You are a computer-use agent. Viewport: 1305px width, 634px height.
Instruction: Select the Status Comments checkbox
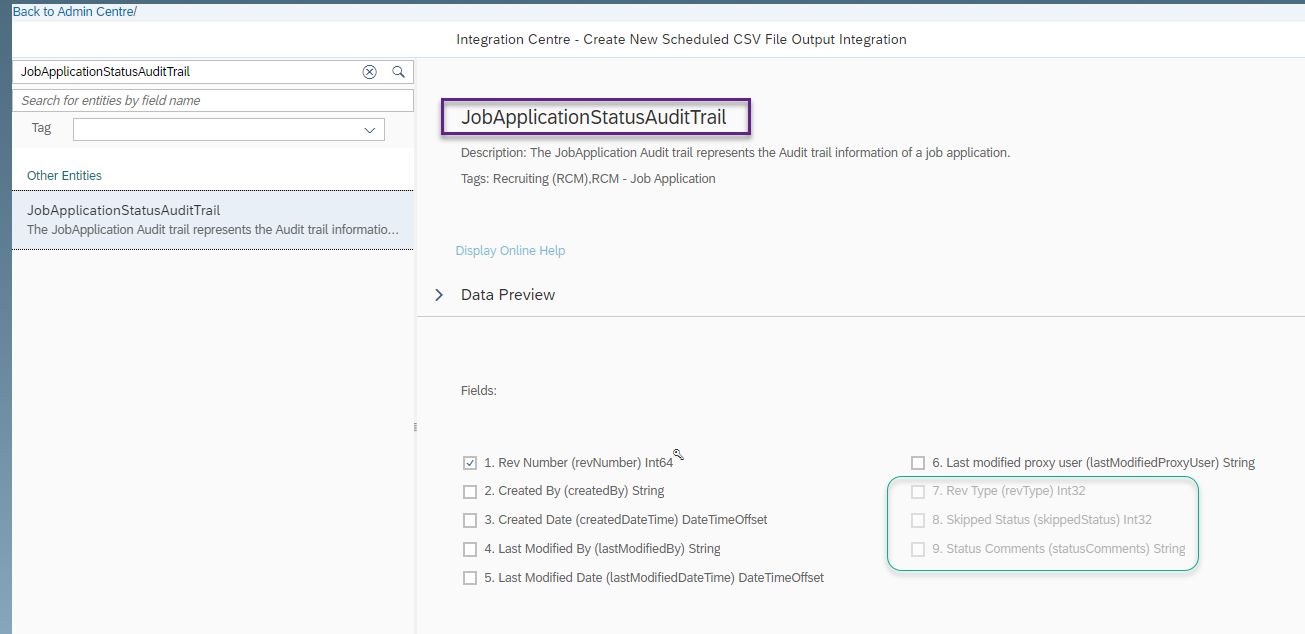pos(918,549)
